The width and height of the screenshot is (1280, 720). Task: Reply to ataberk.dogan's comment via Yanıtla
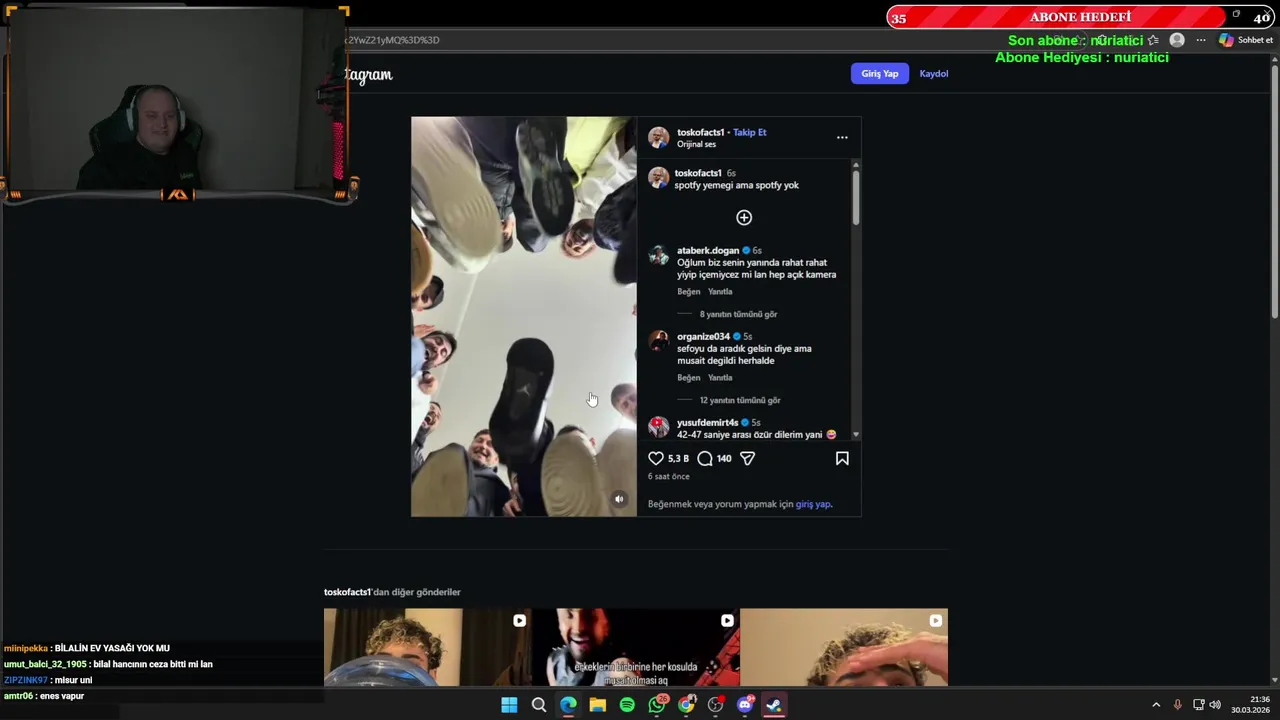(720, 292)
